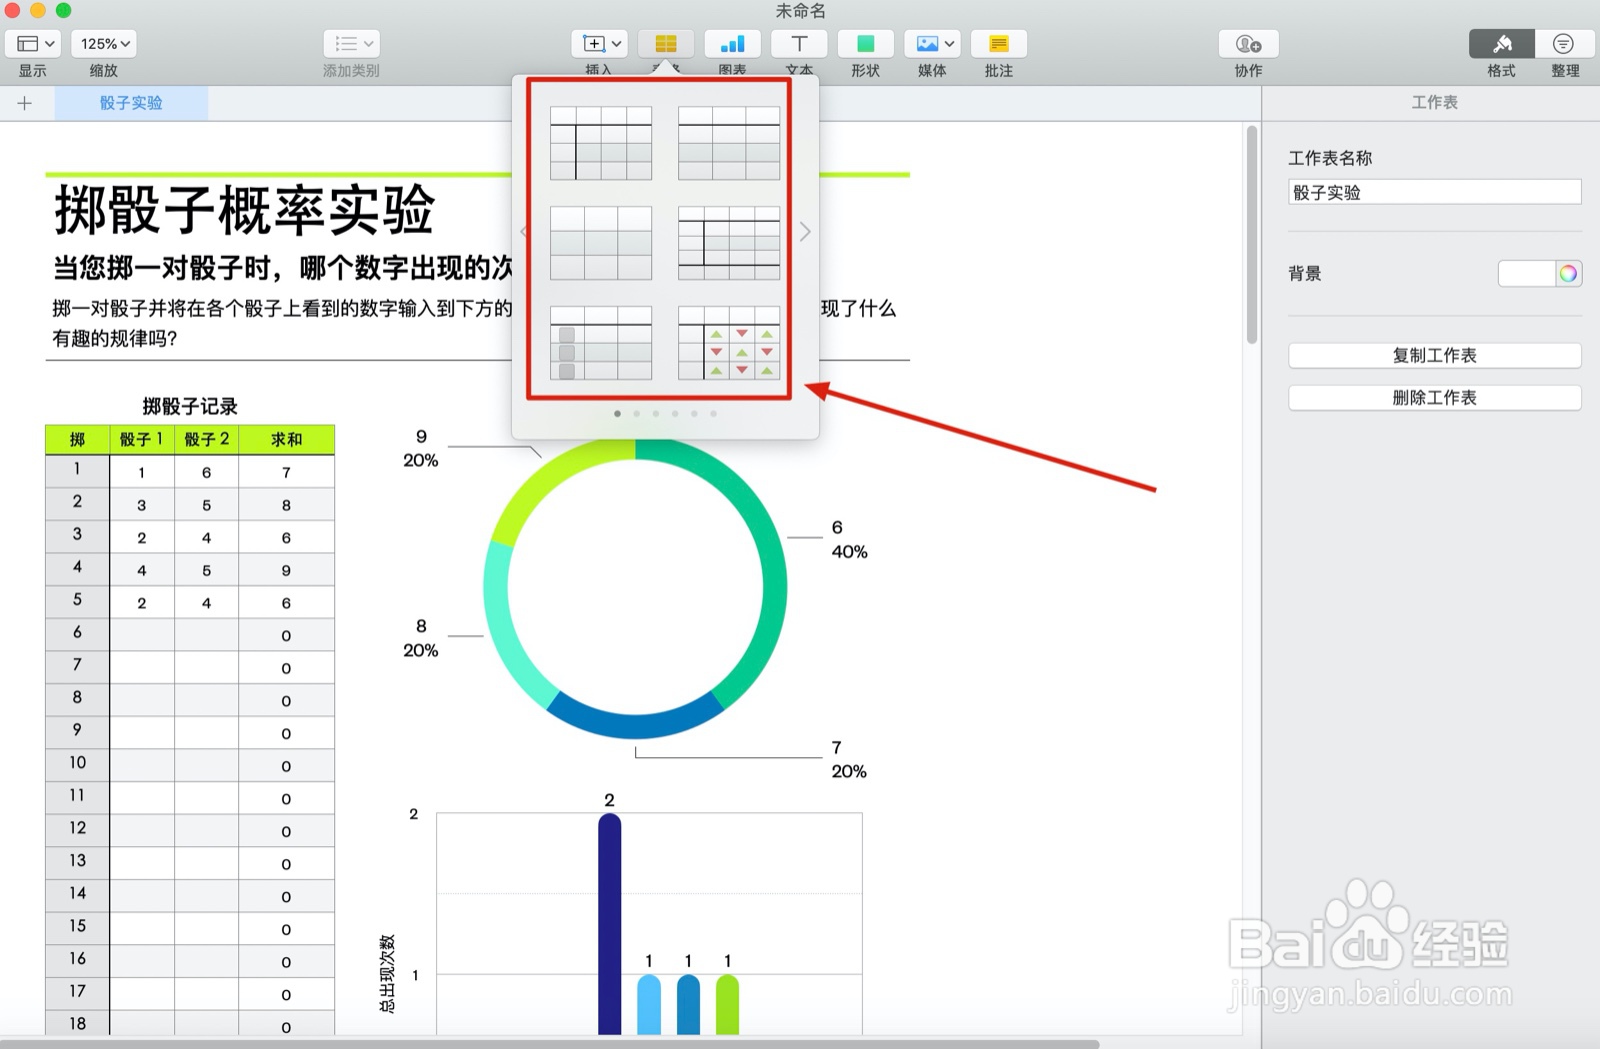Open collaboration via the 协作 icon

(x=1246, y=44)
